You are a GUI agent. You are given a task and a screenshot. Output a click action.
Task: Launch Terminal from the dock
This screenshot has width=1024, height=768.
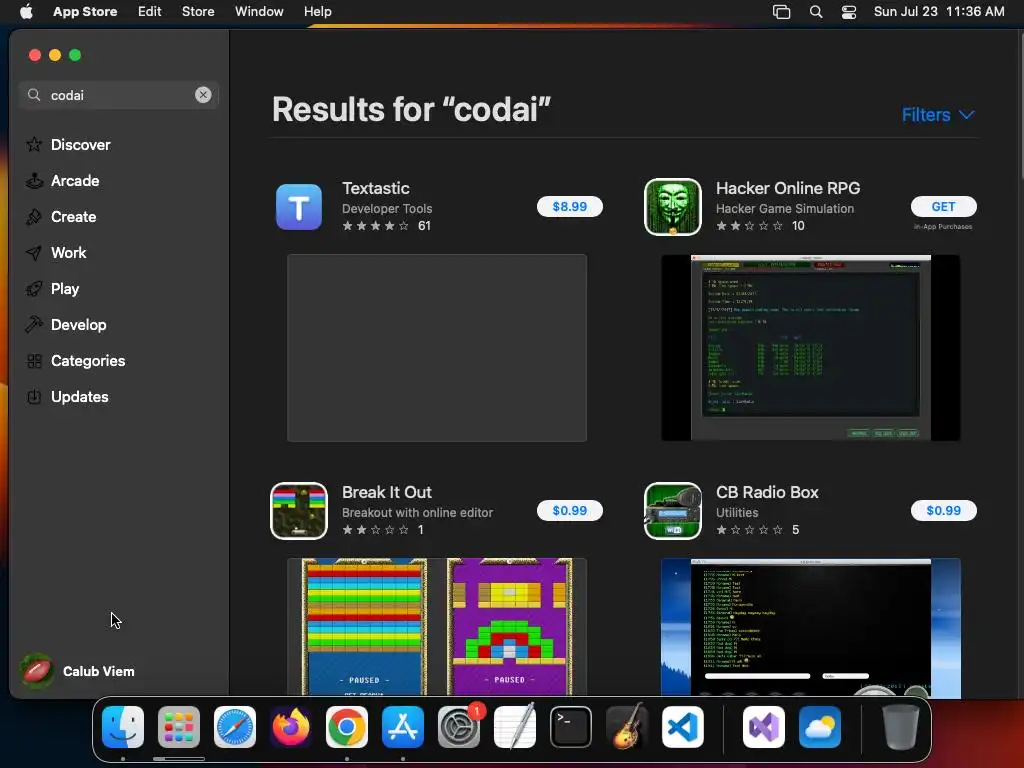click(571, 727)
